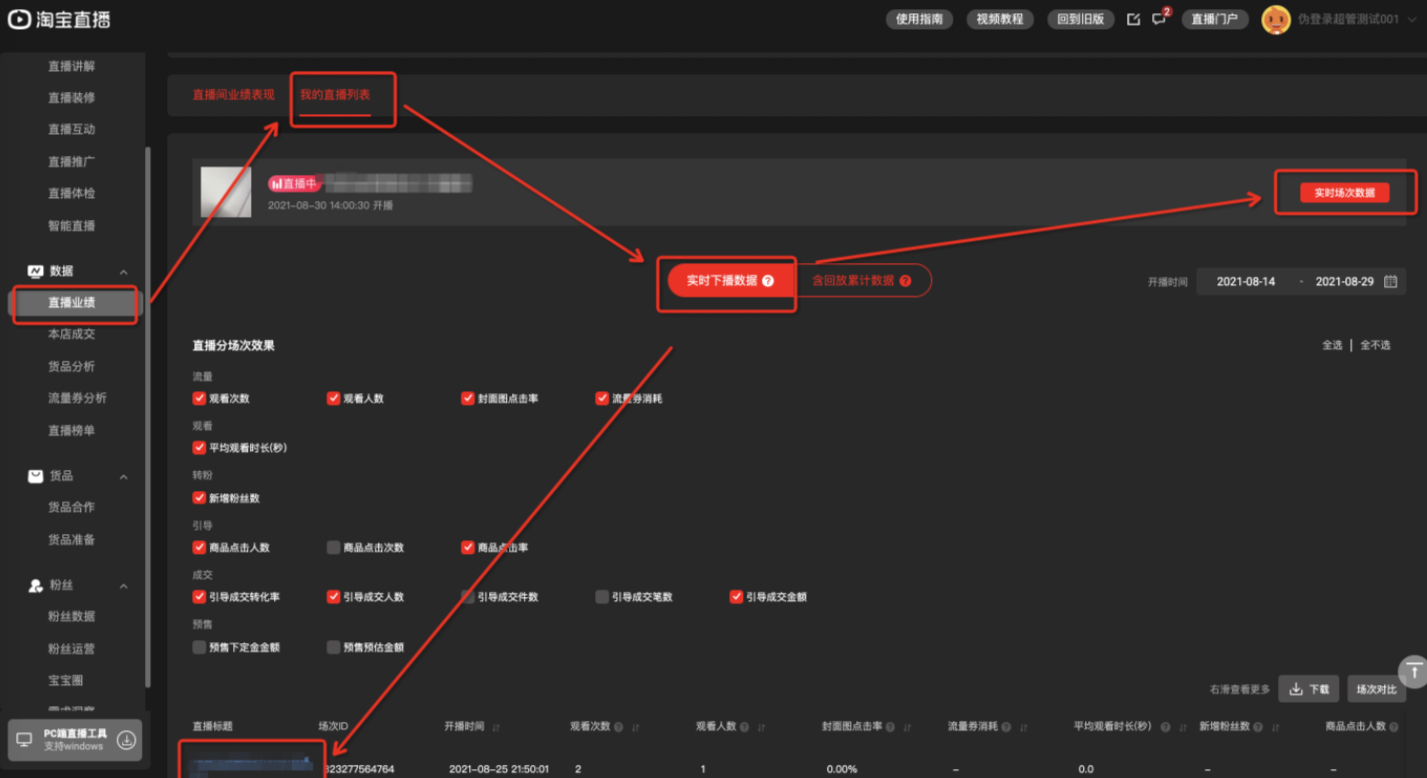
Task: Collapse the 货品 sidebar section
Action: (x=124, y=477)
